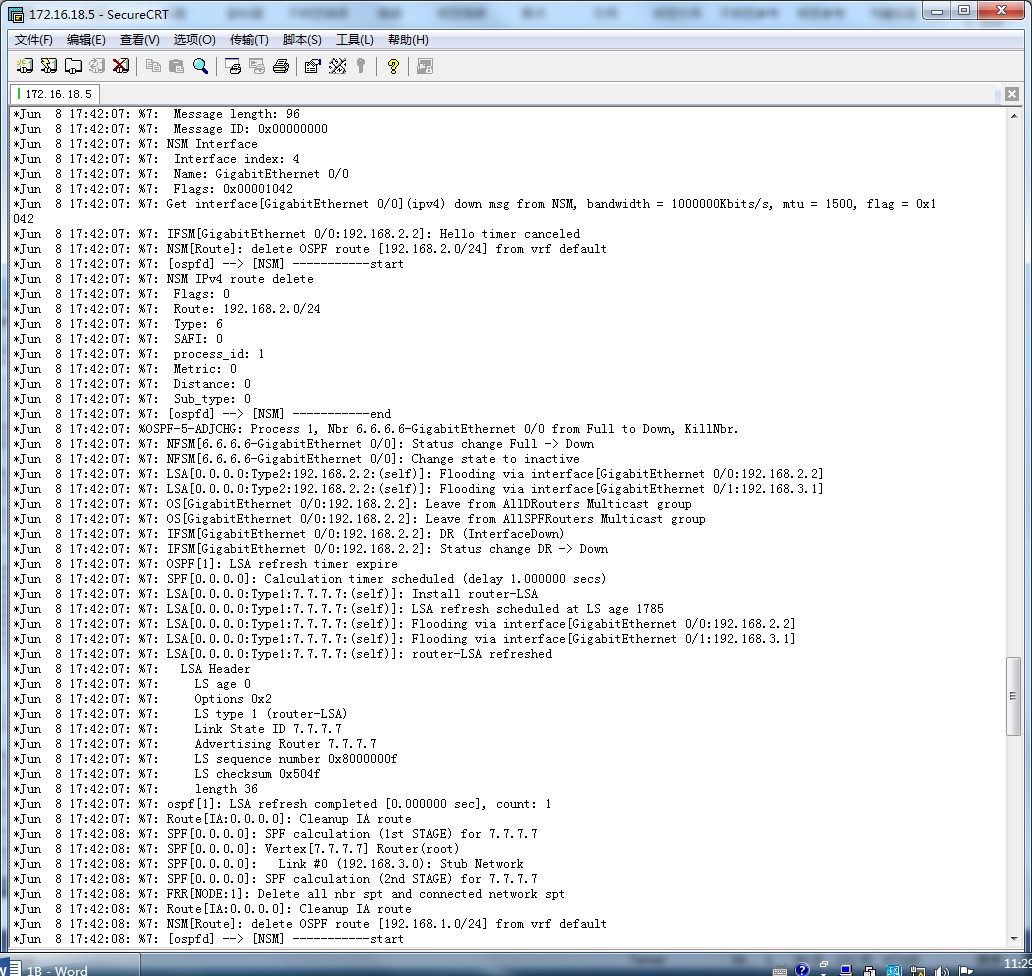Open Find with the magnifier icon
The height and width of the screenshot is (976, 1032).
(201, 66)
